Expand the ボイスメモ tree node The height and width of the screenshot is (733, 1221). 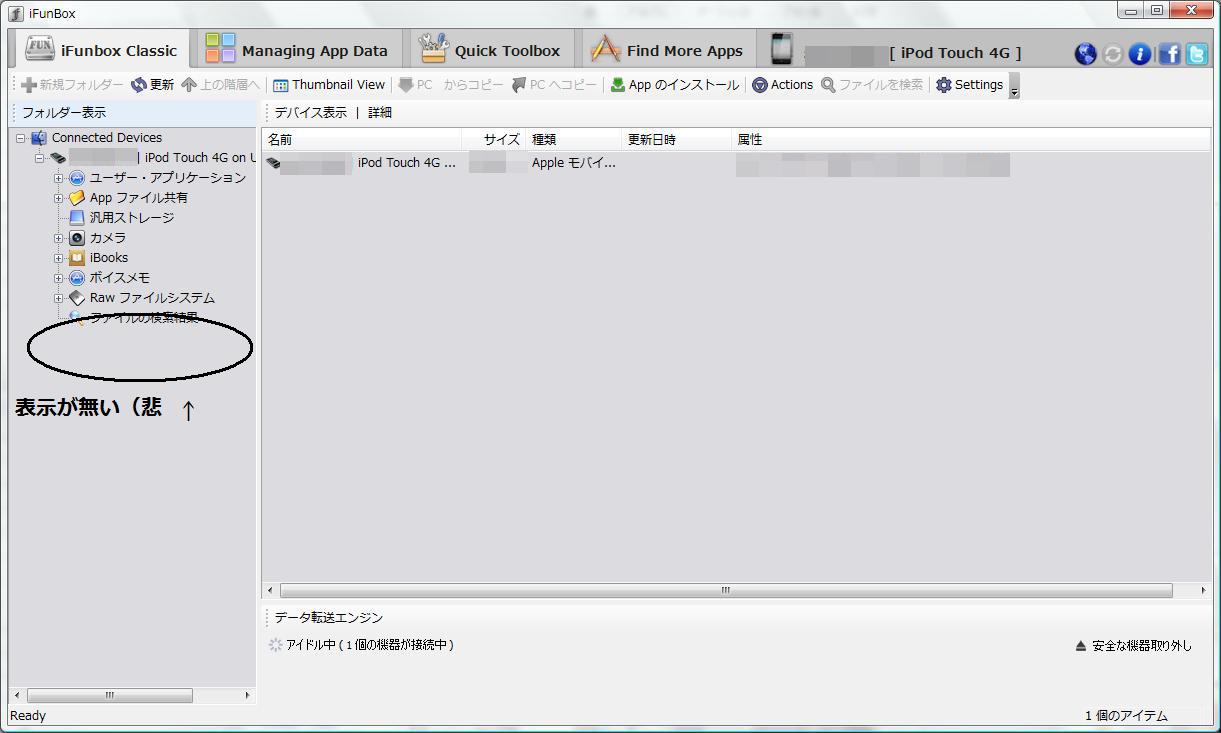(x=58, y=278)
